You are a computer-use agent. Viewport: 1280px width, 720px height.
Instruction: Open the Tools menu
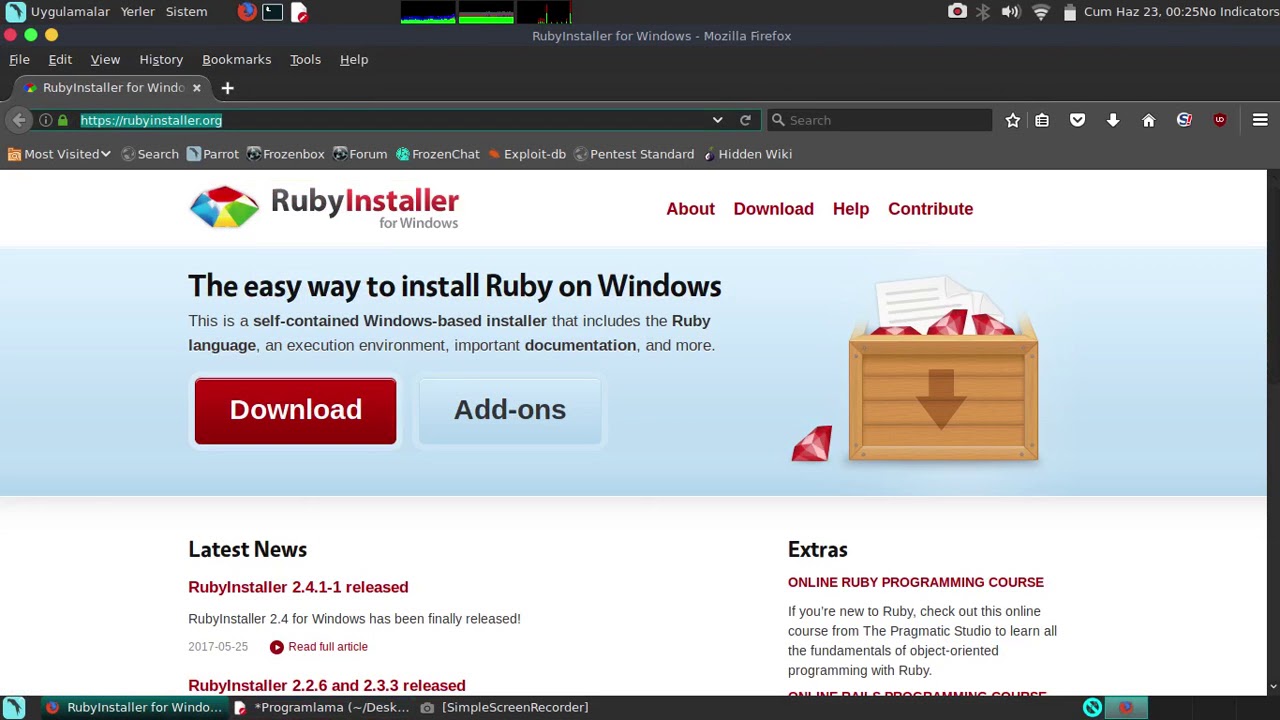point(305,60)
